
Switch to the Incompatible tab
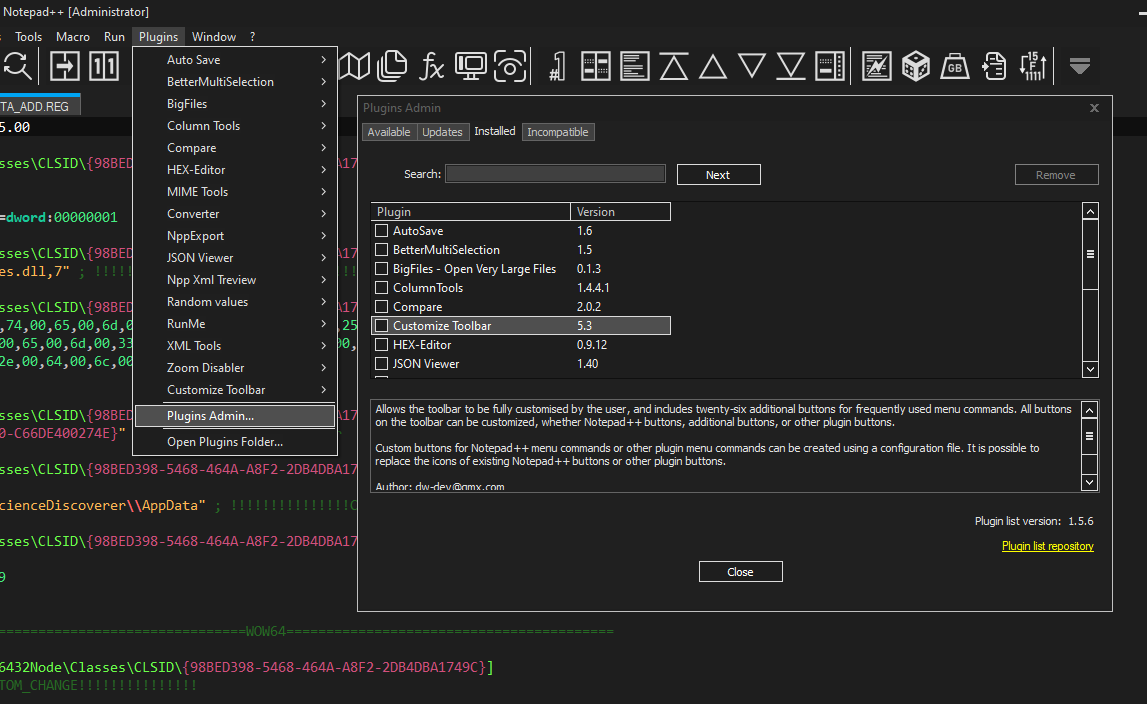[x=558, y=132]
